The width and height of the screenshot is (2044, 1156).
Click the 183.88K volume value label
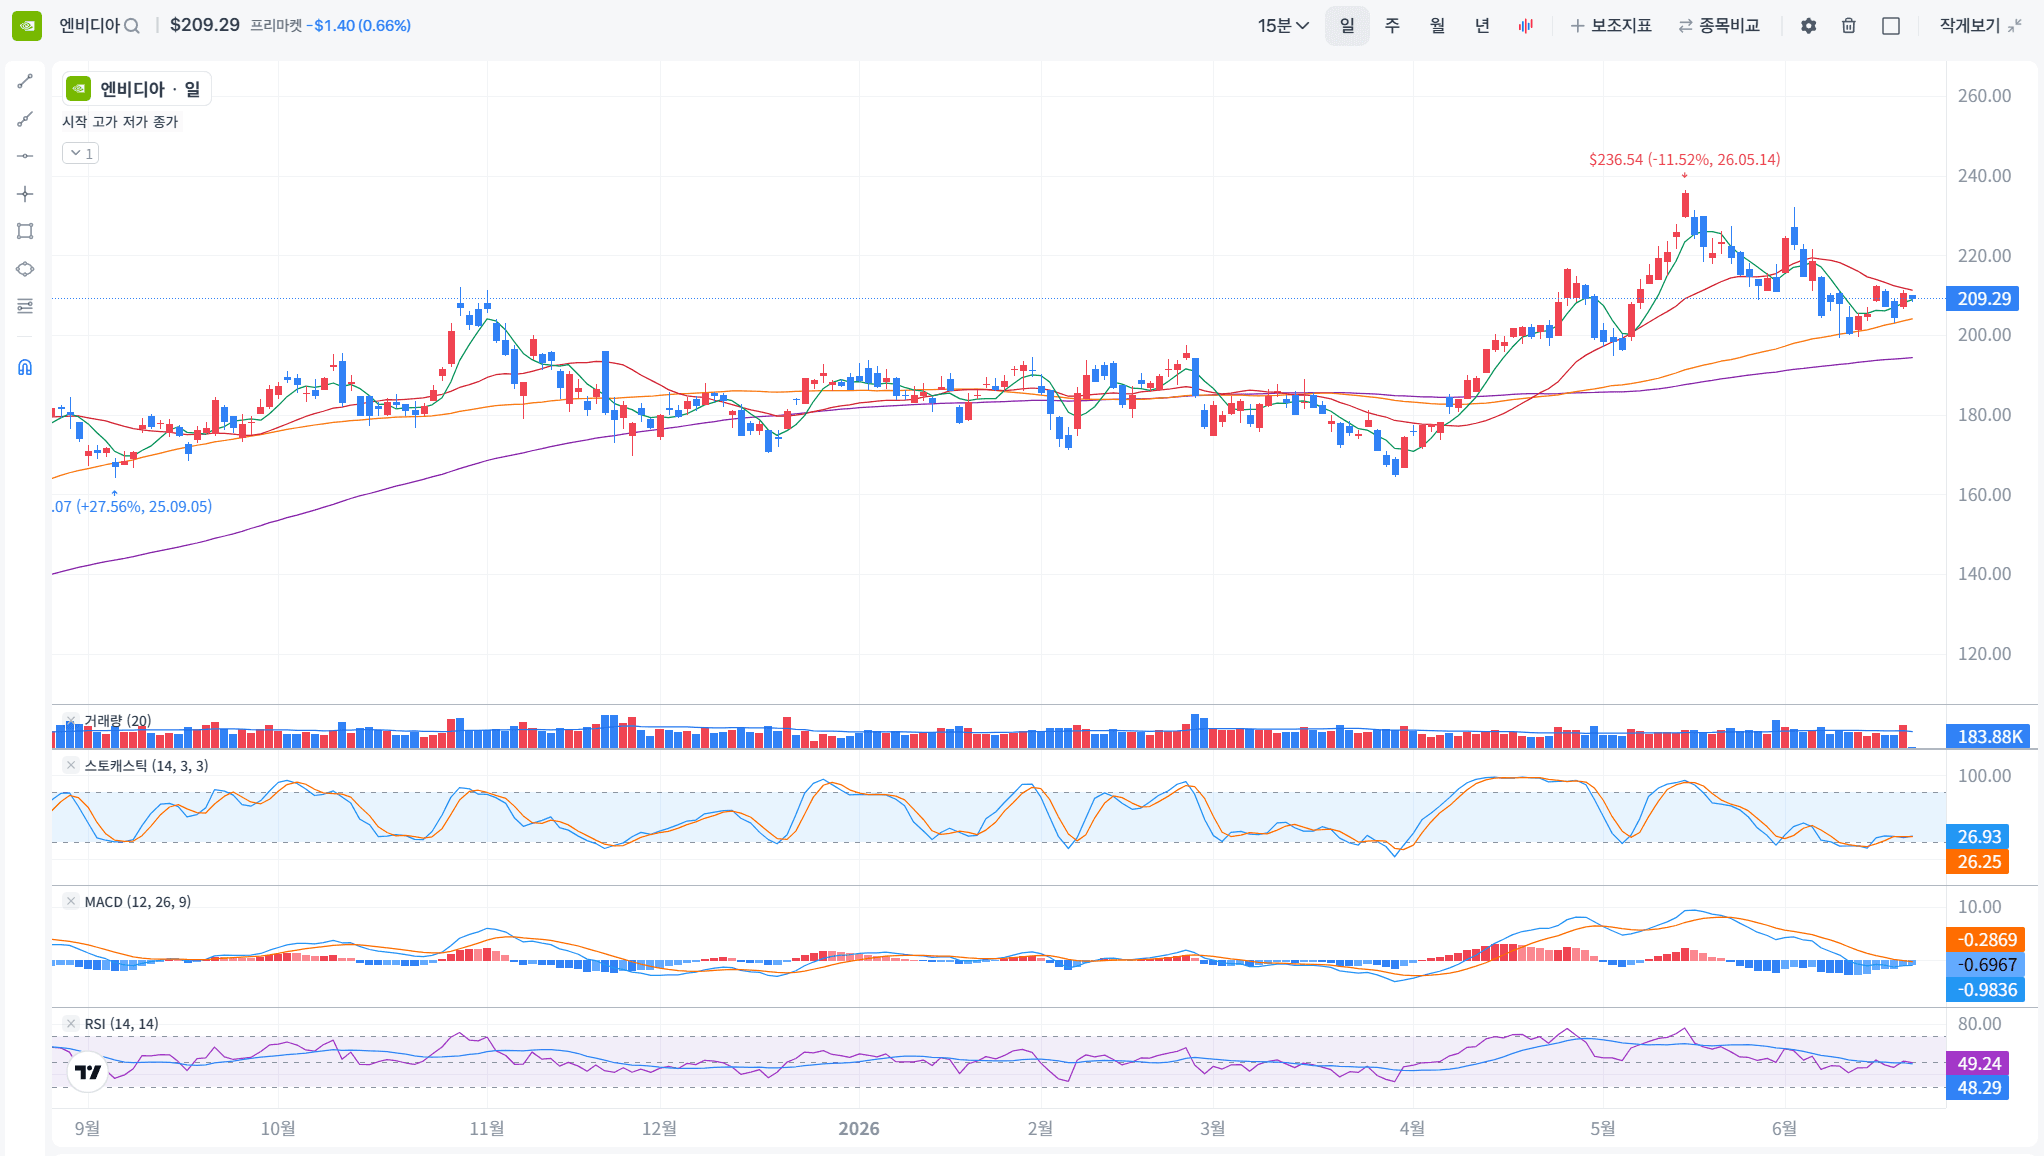pyautogui.click(x=1989, y=736)
